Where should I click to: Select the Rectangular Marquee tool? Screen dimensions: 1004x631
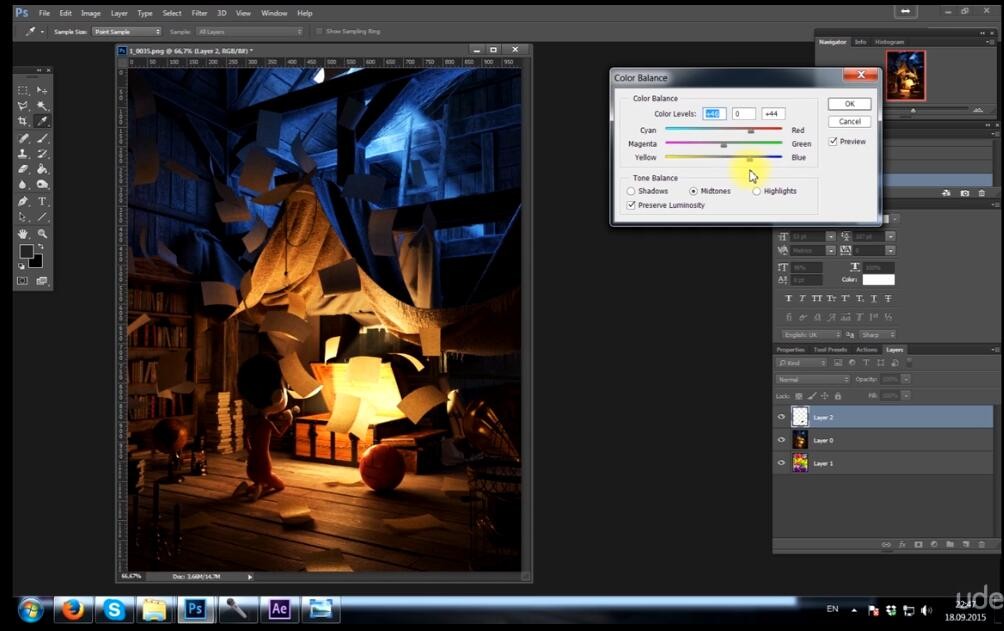[x=23, y=90]
